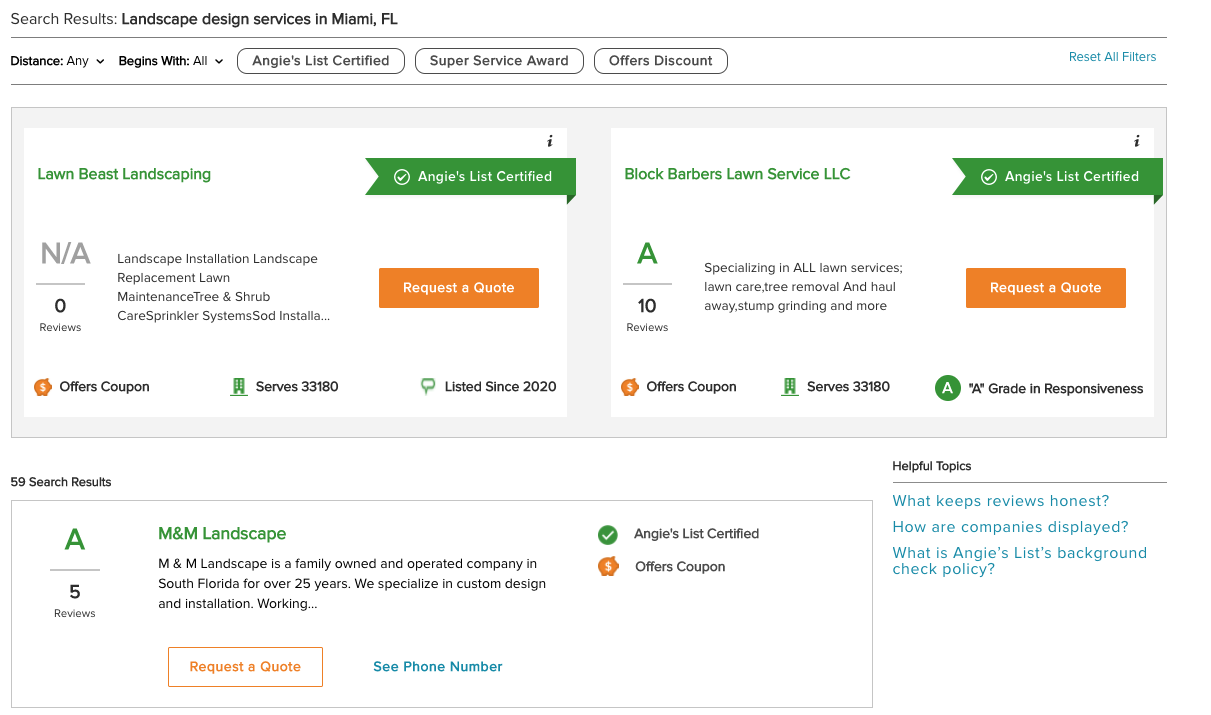Click the A grade of Block Barbers
1211x715 pixels.
[x=647, y=254]
